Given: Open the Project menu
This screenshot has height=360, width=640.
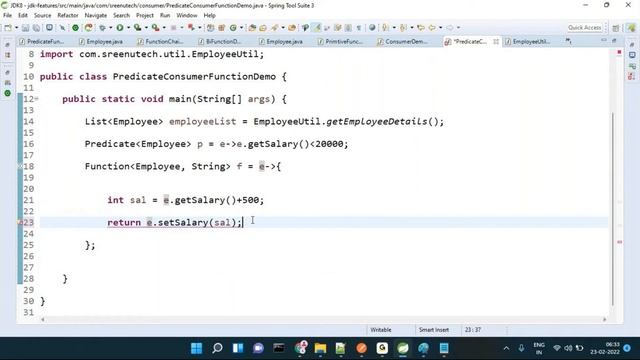Looking at the screenshot, I should point(144,16).
